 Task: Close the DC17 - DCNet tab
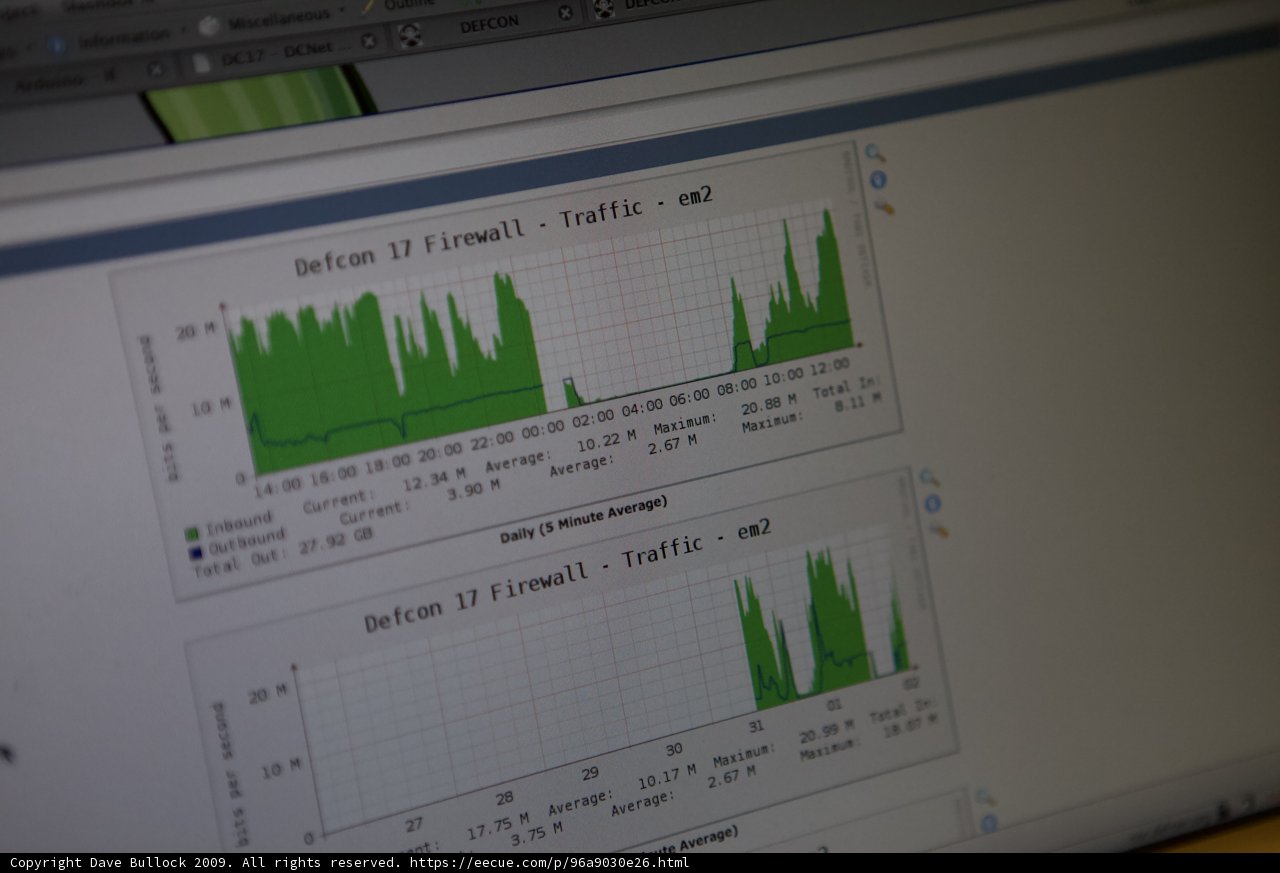pyautogui.click(x=368, y=41)
